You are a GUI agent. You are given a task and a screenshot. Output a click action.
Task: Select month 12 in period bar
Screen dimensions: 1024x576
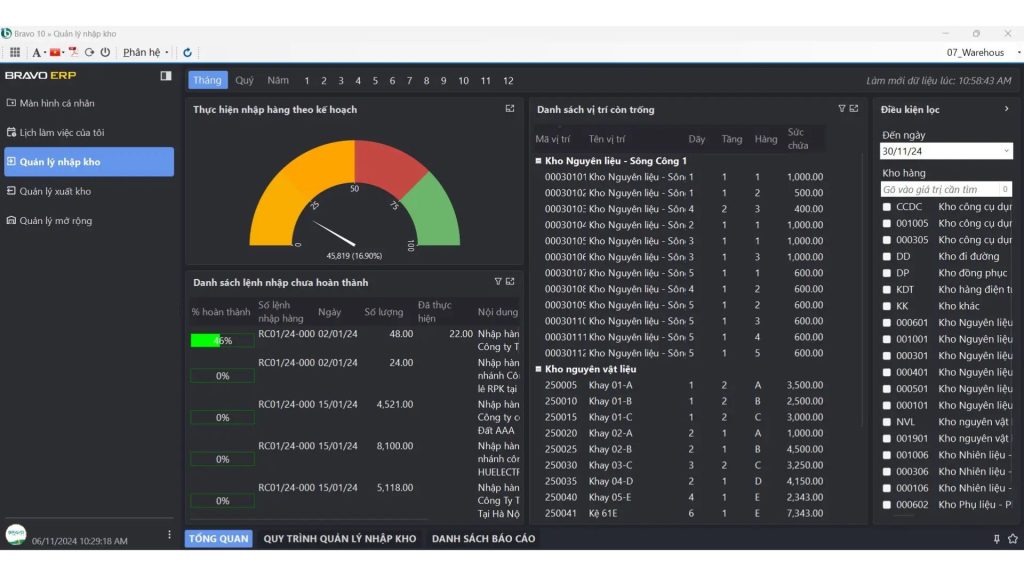coord(508,81)
